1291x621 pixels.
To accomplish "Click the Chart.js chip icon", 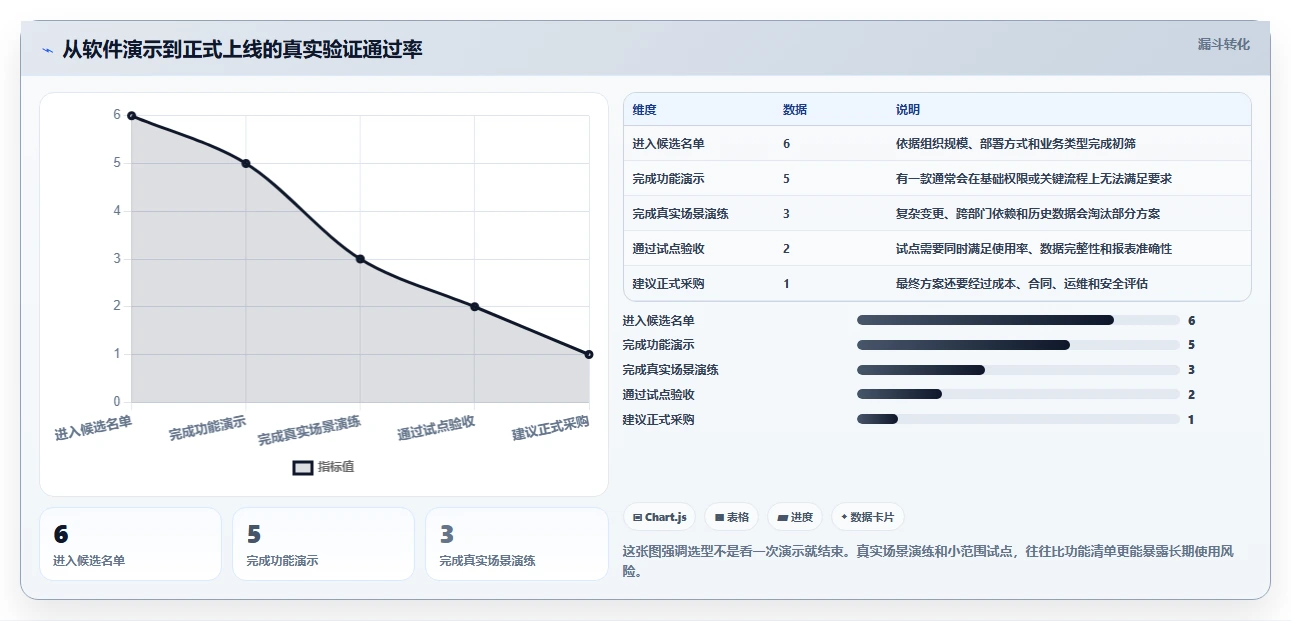I will tap(638, 518).
